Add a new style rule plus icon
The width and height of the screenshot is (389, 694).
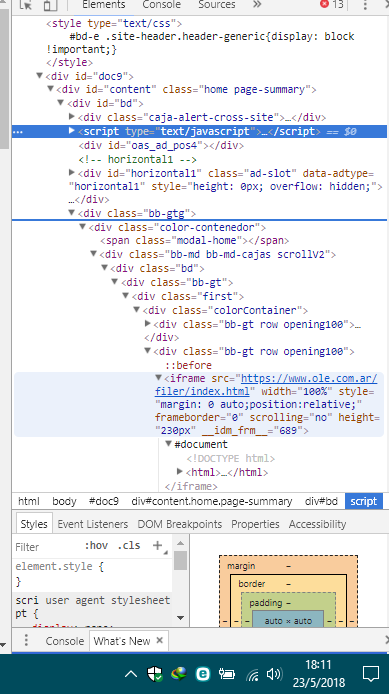(x=158, y=546)
